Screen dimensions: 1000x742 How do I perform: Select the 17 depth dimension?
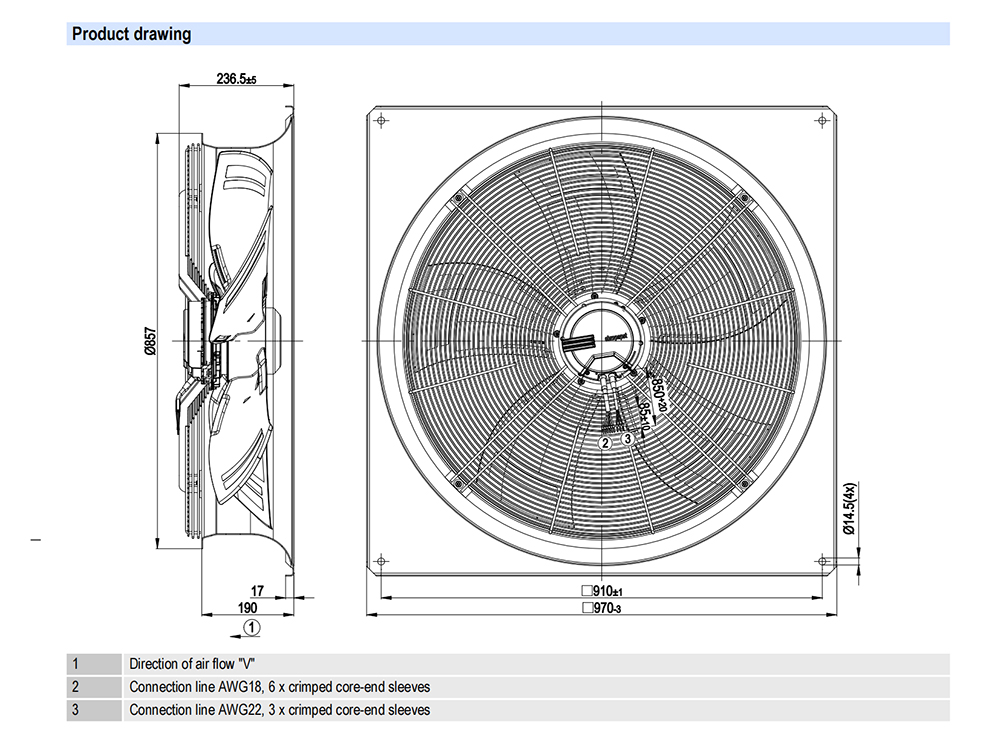pyautogui.click(x=257, y=591)
